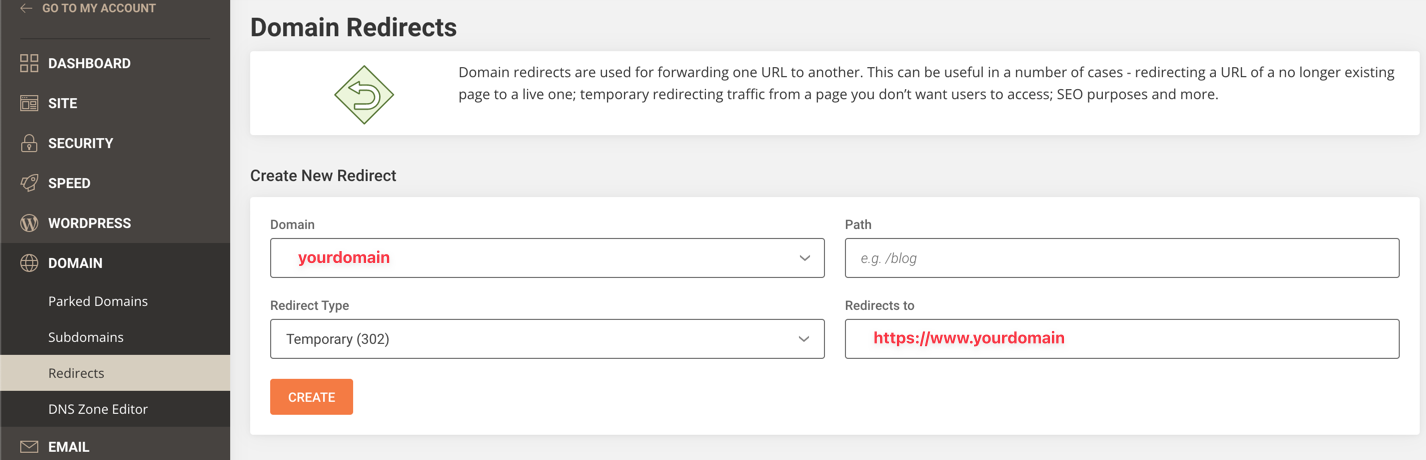
Task: Click into the Redirects to field
Action: (x=1122, y=339)
